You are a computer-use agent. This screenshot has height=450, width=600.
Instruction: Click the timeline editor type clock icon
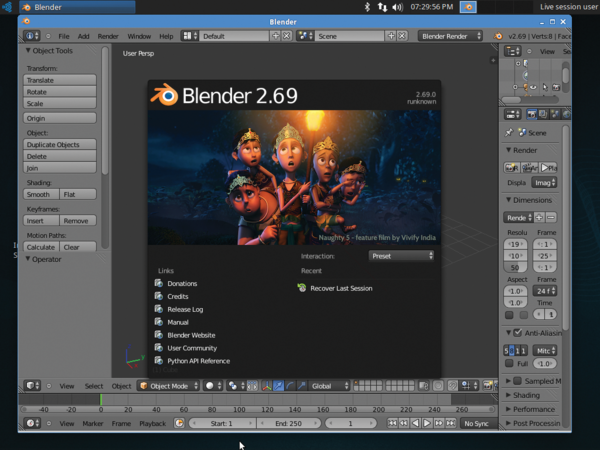coord(32,423)
